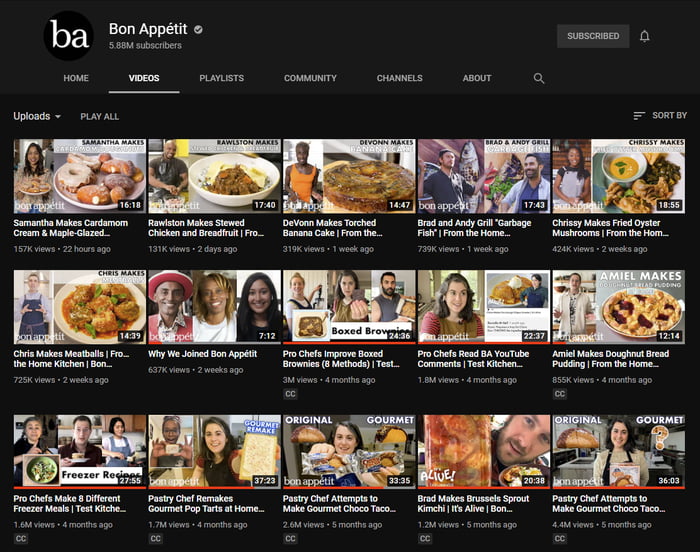
Task: Open Chris Makes Meatballs video title
Action: coord(71,359)
